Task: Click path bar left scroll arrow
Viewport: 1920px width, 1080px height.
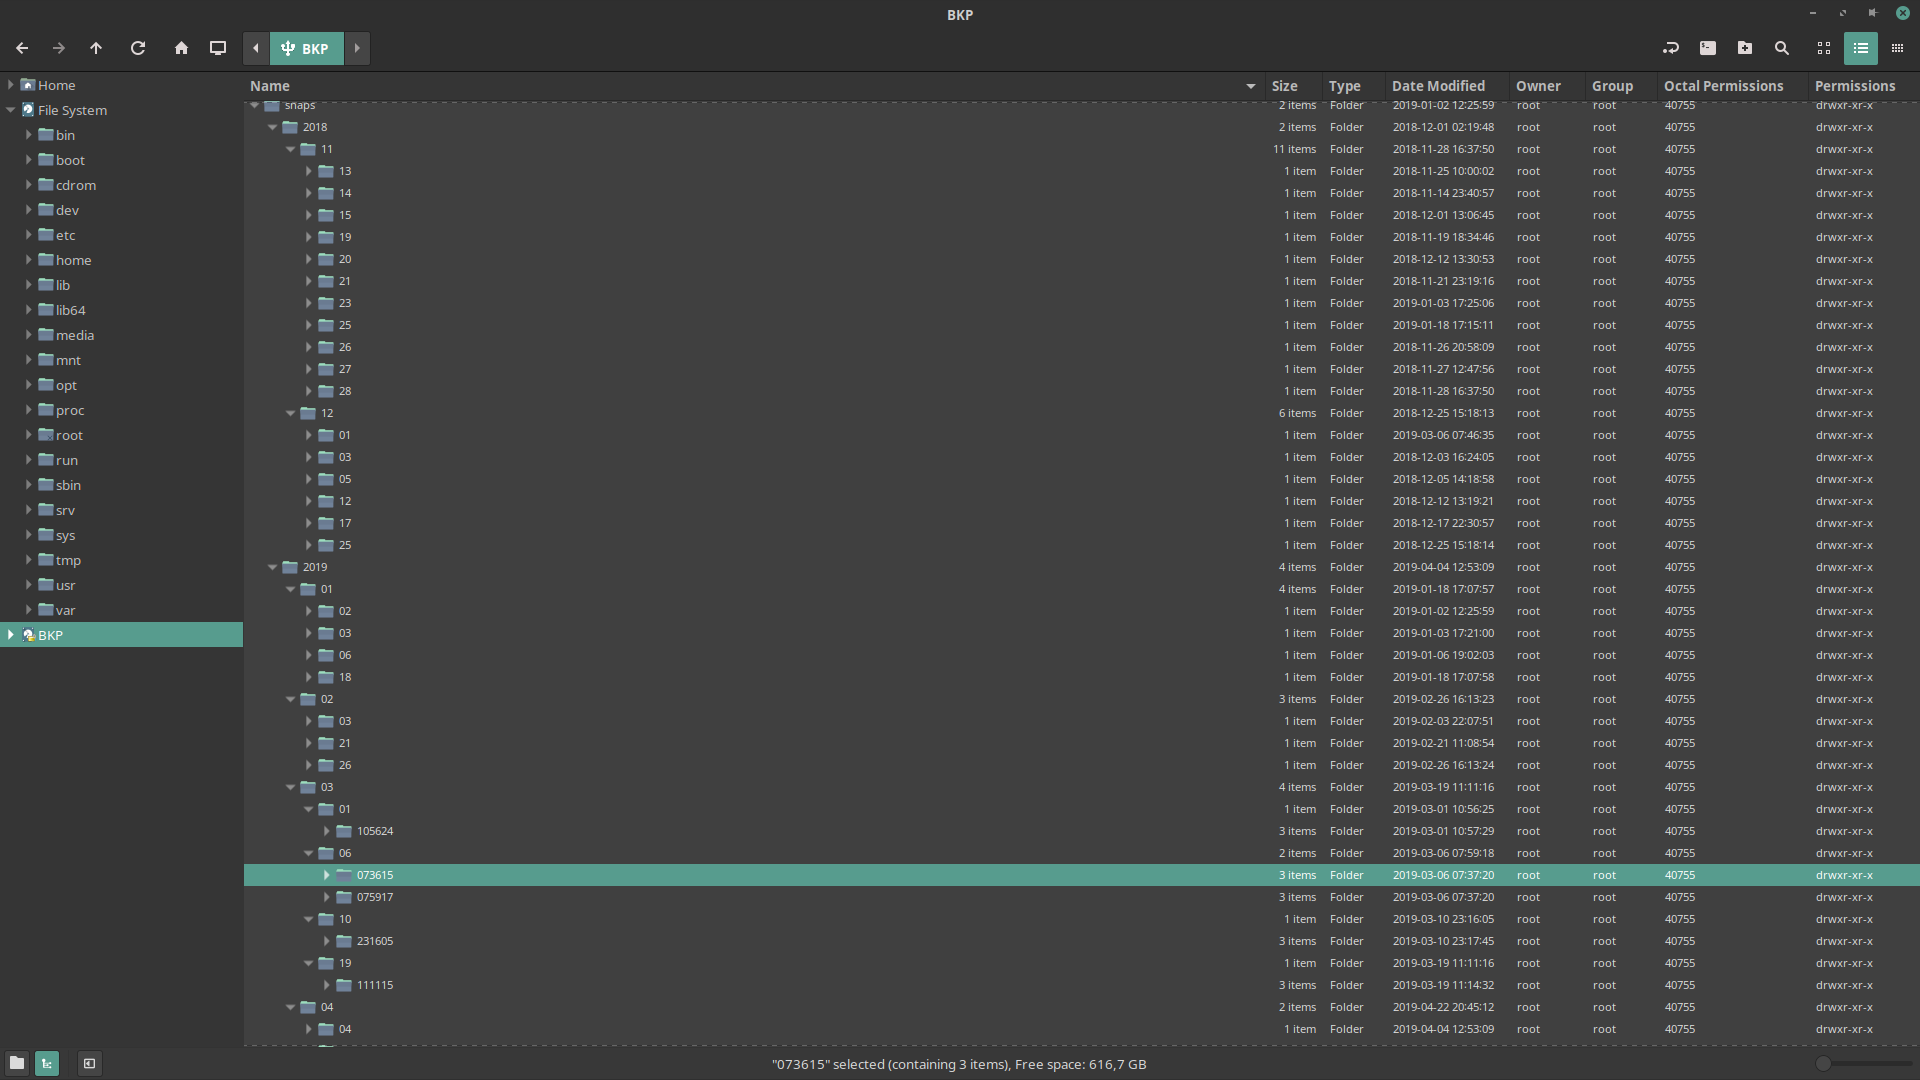Action: click(x=256, y=48)
